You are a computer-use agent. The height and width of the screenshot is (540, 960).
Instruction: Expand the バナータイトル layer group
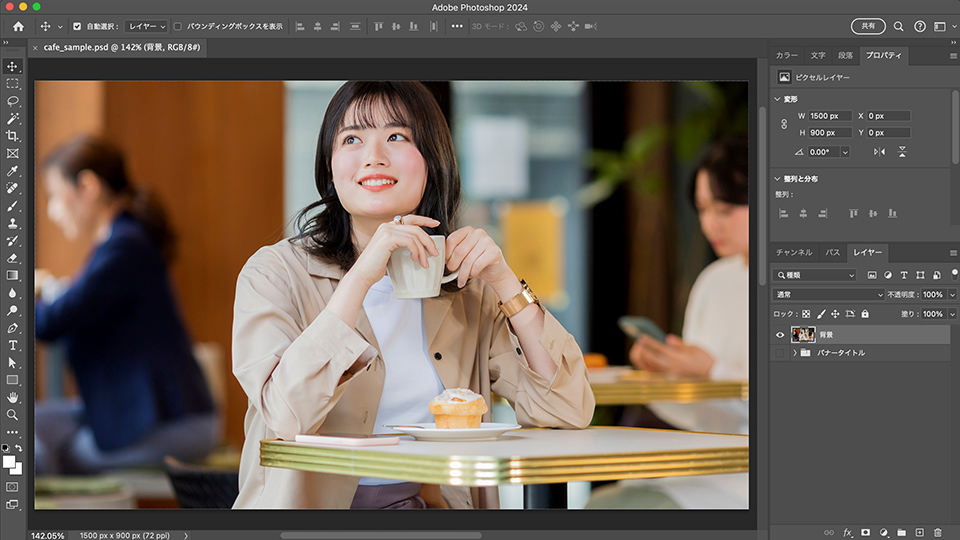coord(795,353)
